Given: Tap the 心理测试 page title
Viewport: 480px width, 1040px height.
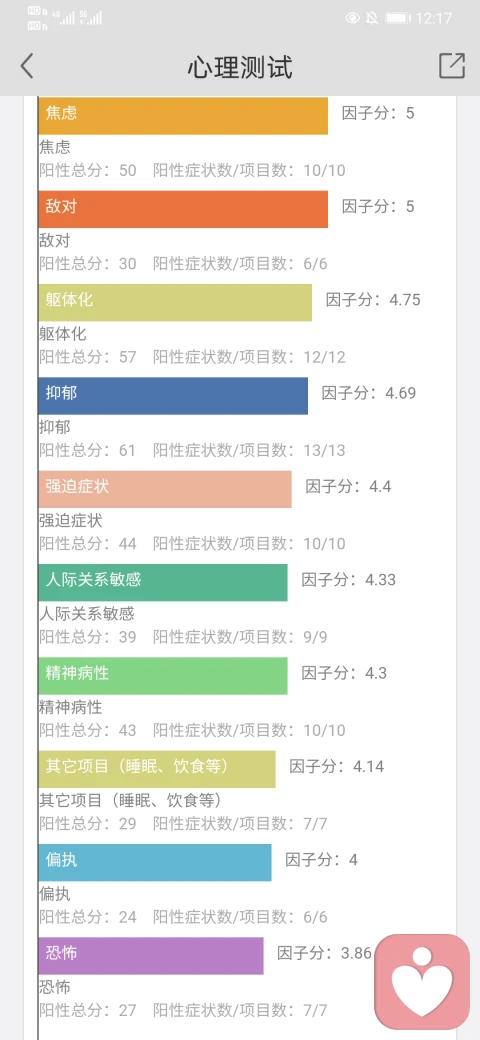Looking at the screenshot, I should click(x=239, y=67).
